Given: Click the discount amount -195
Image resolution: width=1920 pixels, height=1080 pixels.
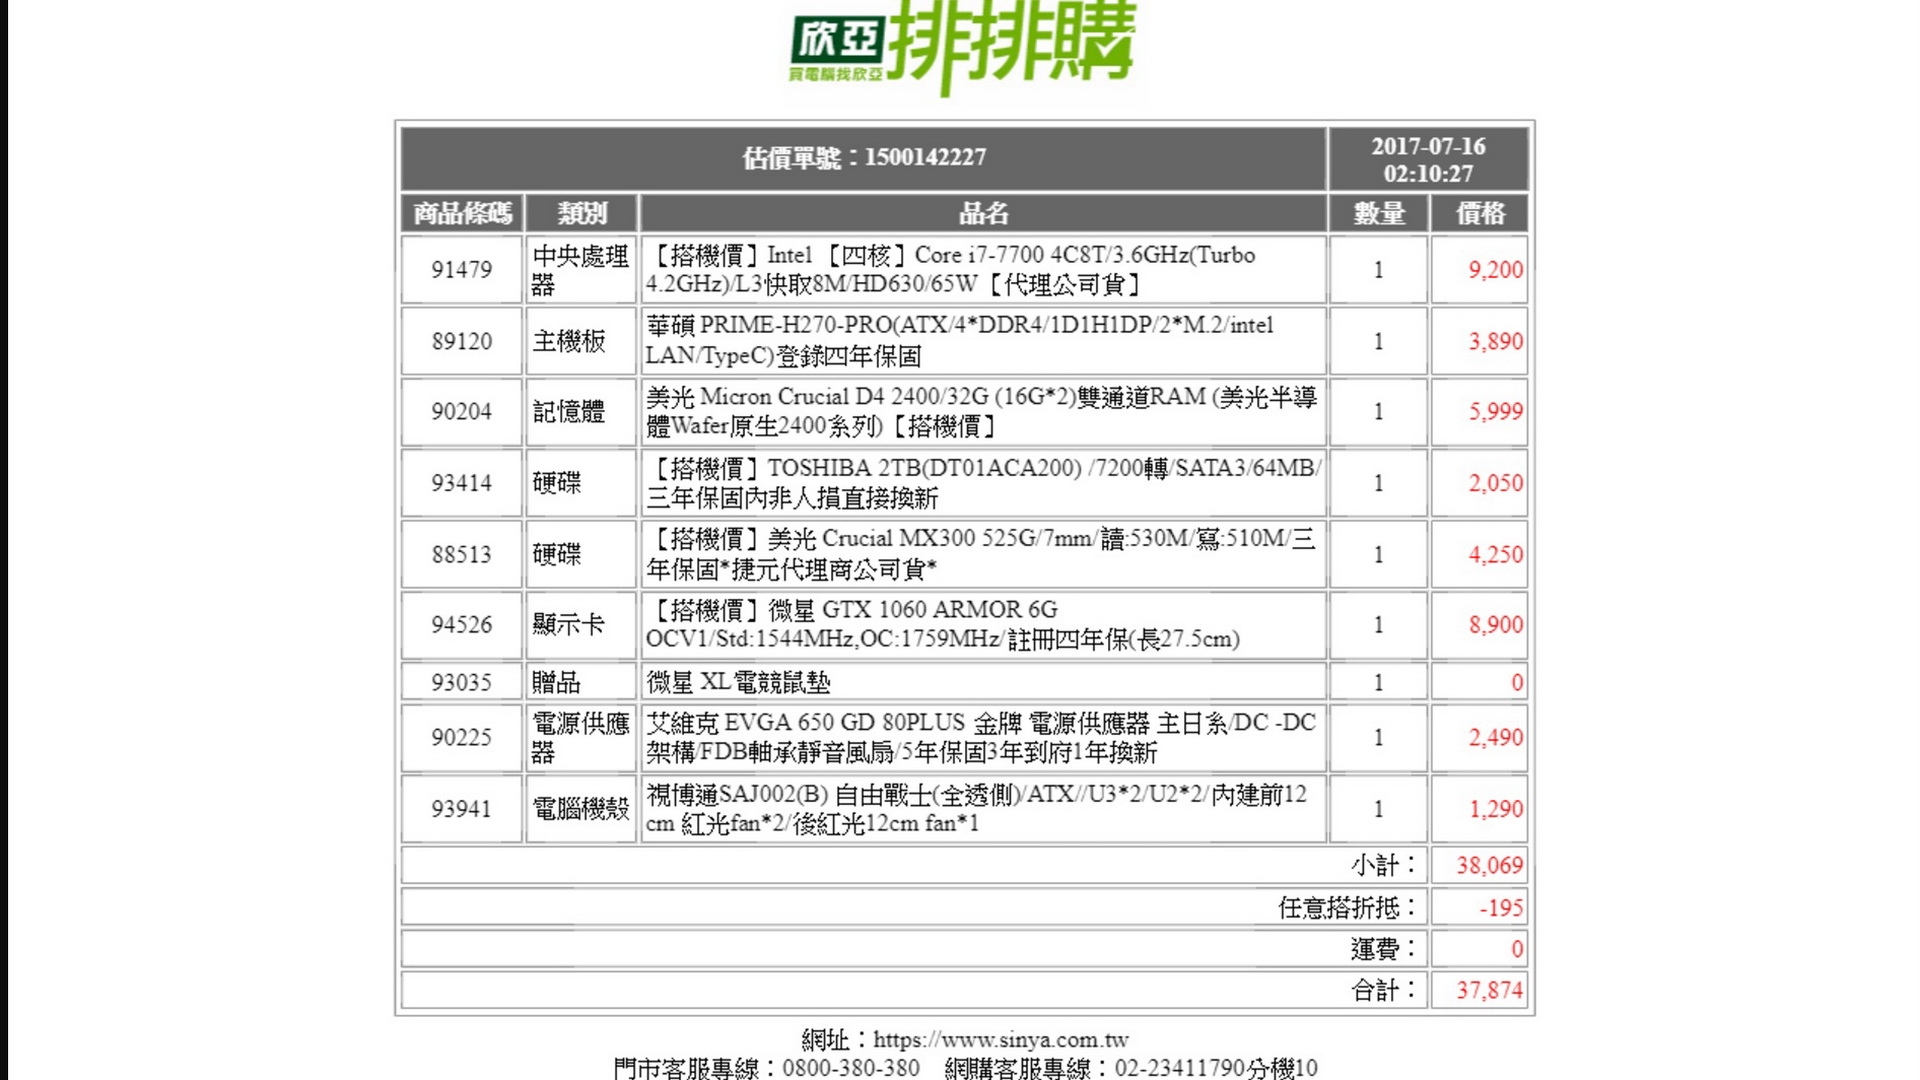Looking at the screenshot, I should pos(1501,908).
